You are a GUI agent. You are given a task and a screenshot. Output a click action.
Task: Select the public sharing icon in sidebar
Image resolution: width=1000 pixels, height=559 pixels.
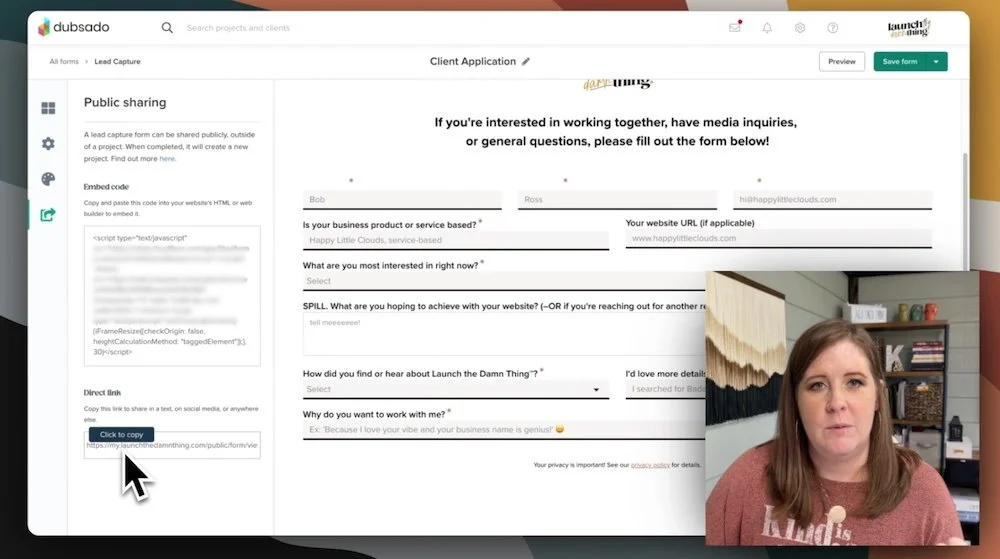point(48,215)
